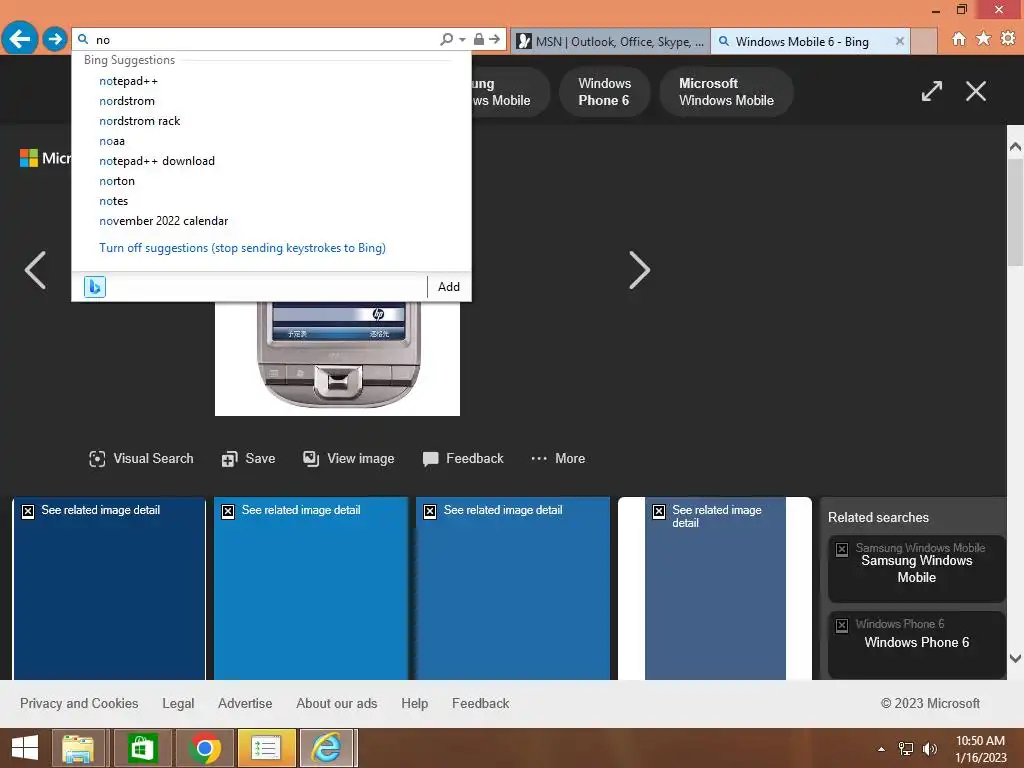Open volume speaker tray icon
This screenshot has height=768, width=1024.
(x=929, y=749)
